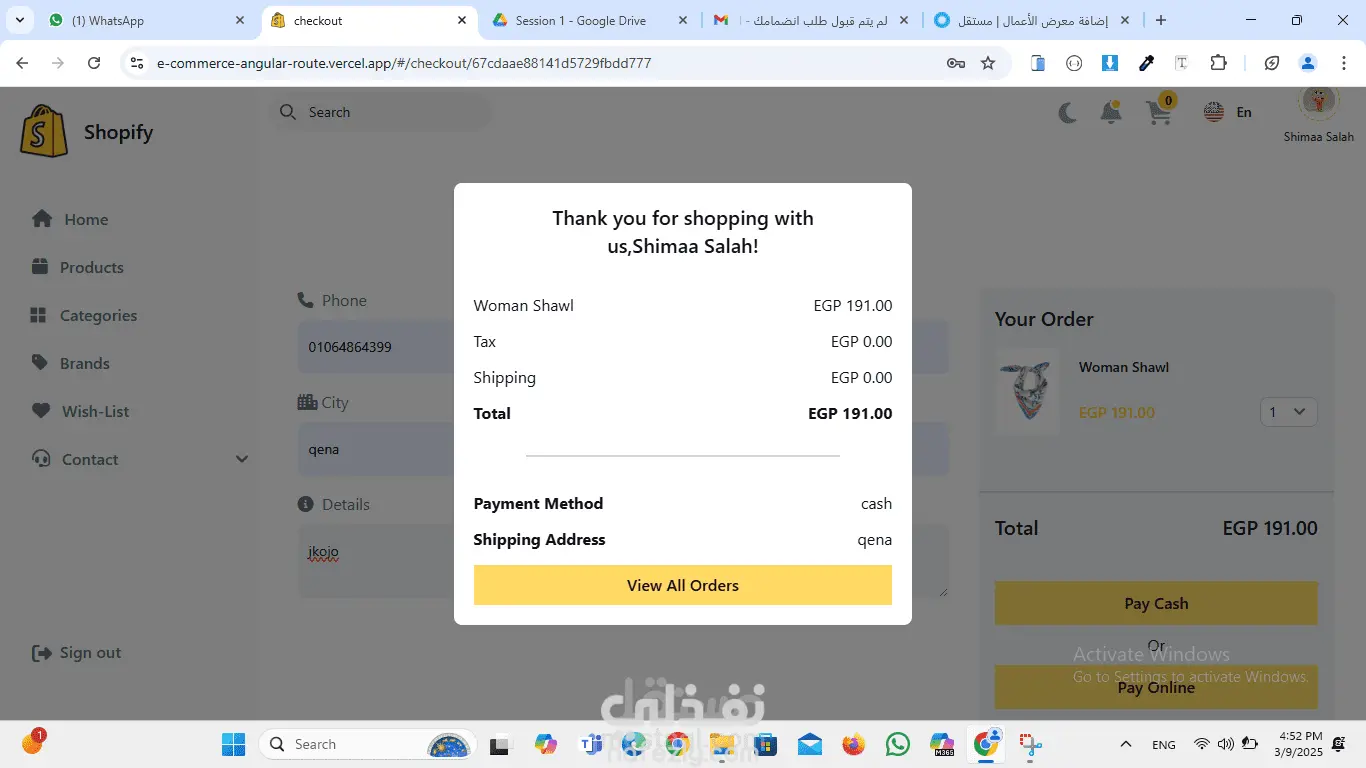Click the Shopify logo bag icon
This screenshot has width=1366, height=768.
coord(44,131)
